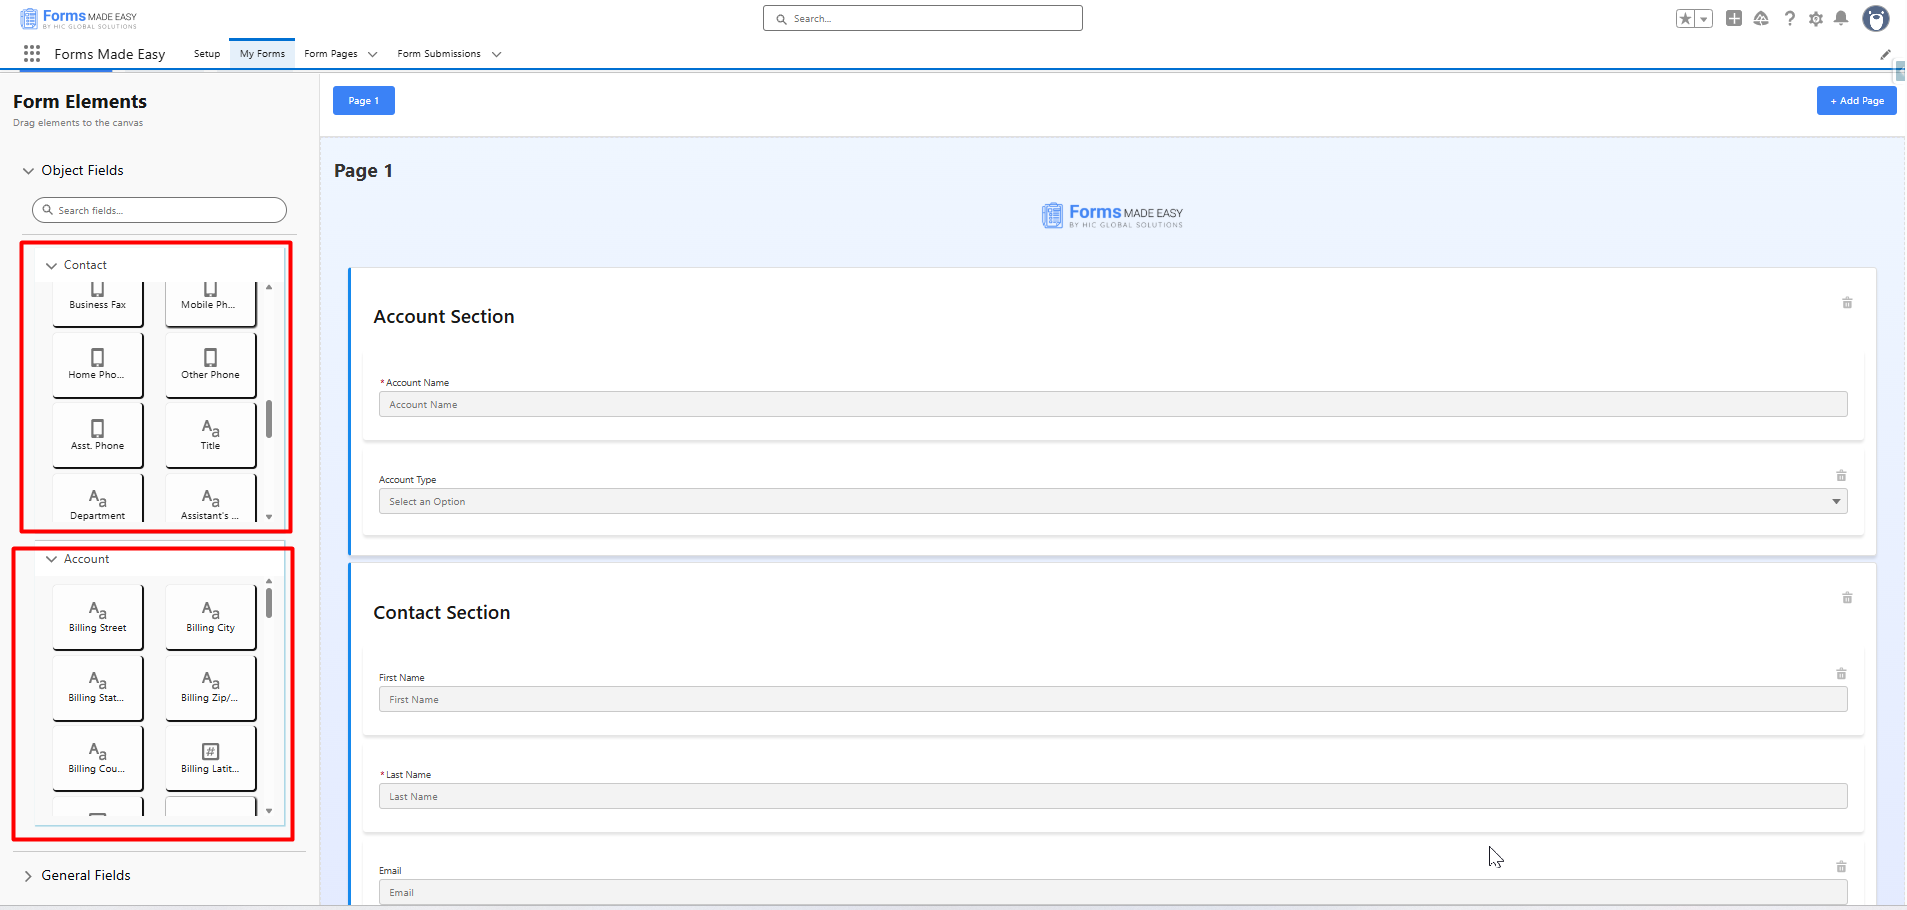Click the Account Section heading
The image size is (1907, 910).
coord(444,317)
